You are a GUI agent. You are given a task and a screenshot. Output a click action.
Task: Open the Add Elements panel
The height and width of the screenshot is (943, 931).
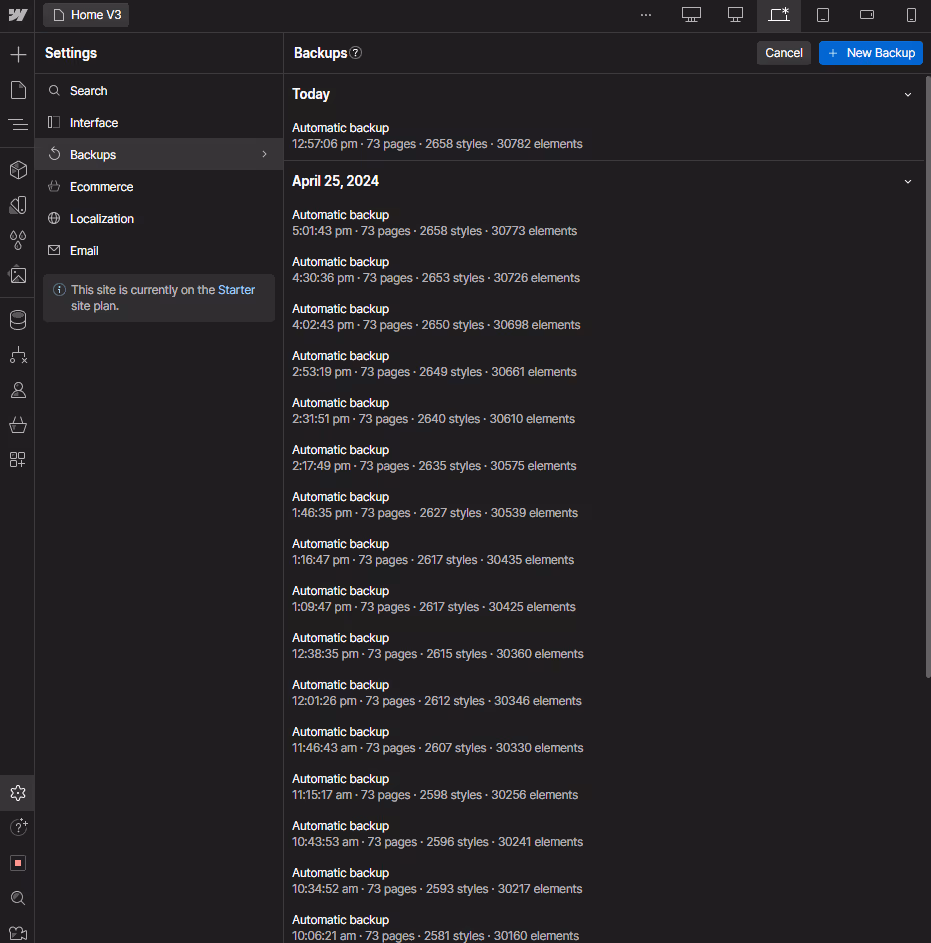pyautogui.click(x=18, y=54)
